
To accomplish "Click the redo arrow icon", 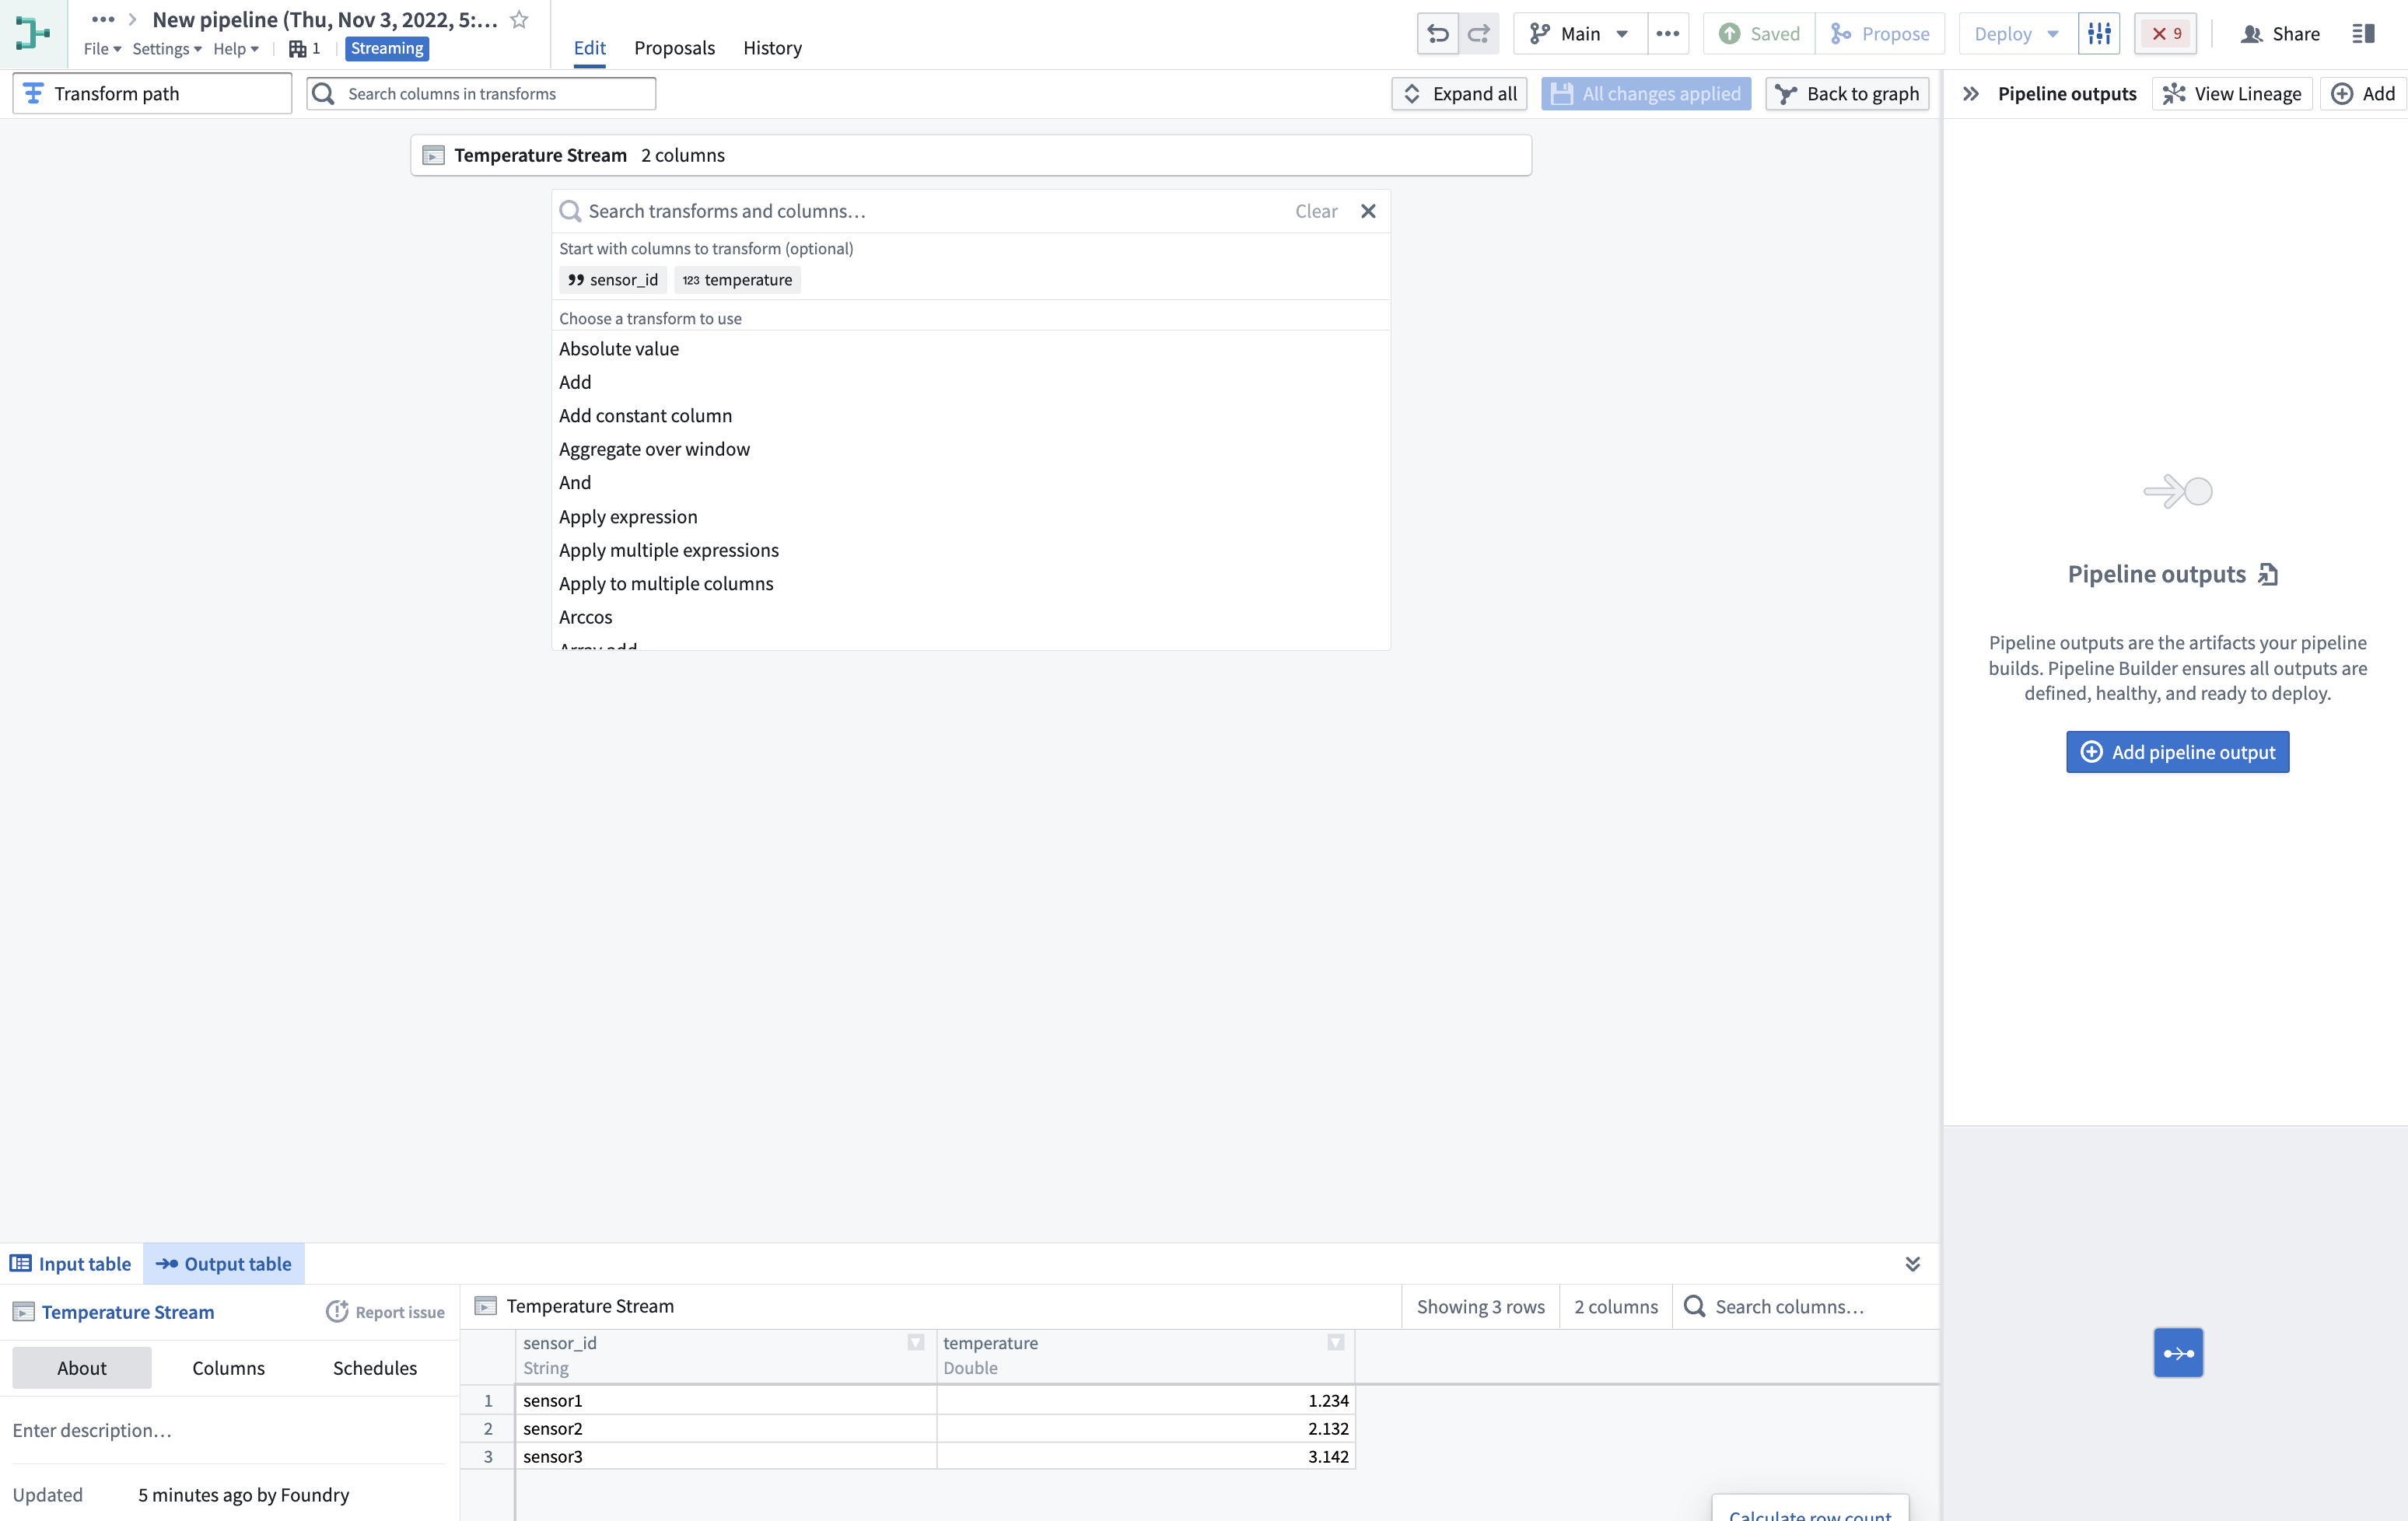I will pyautogui.click(x=1480, y=33).
